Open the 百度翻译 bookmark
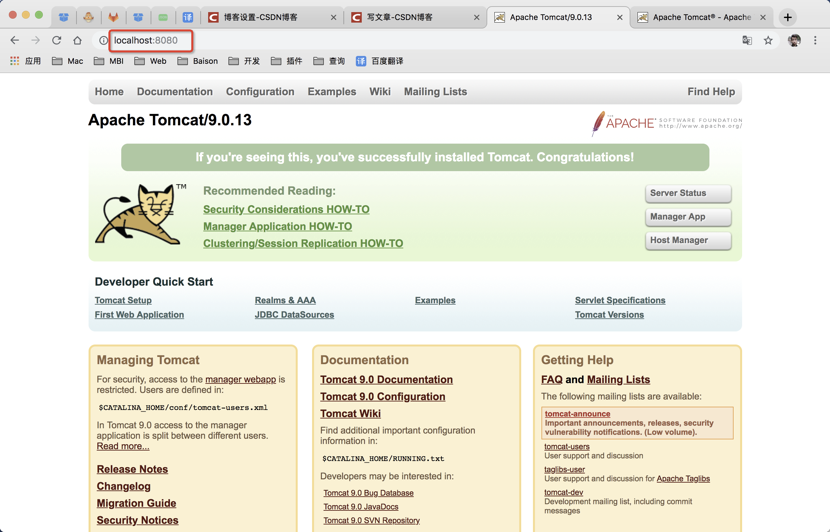This screenshot has width=830, height=532. pyautogui.click(x=380, y=61)
